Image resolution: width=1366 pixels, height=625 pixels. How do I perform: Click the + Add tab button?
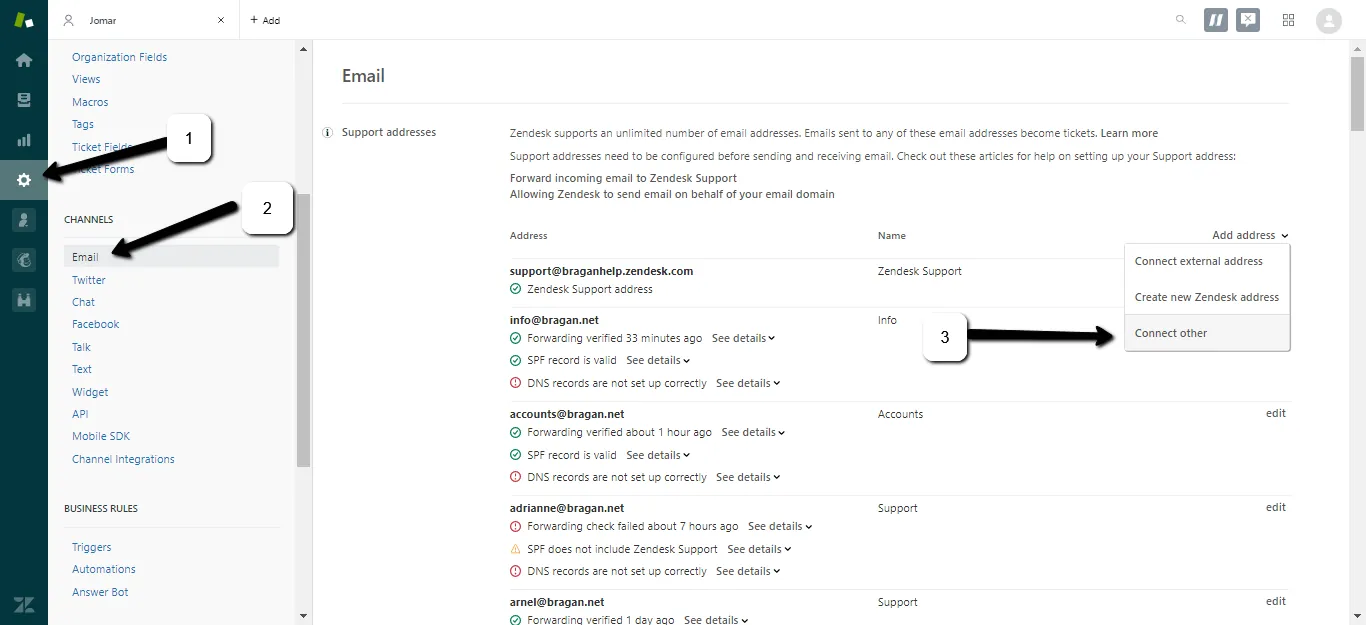[x=265, y=20]
